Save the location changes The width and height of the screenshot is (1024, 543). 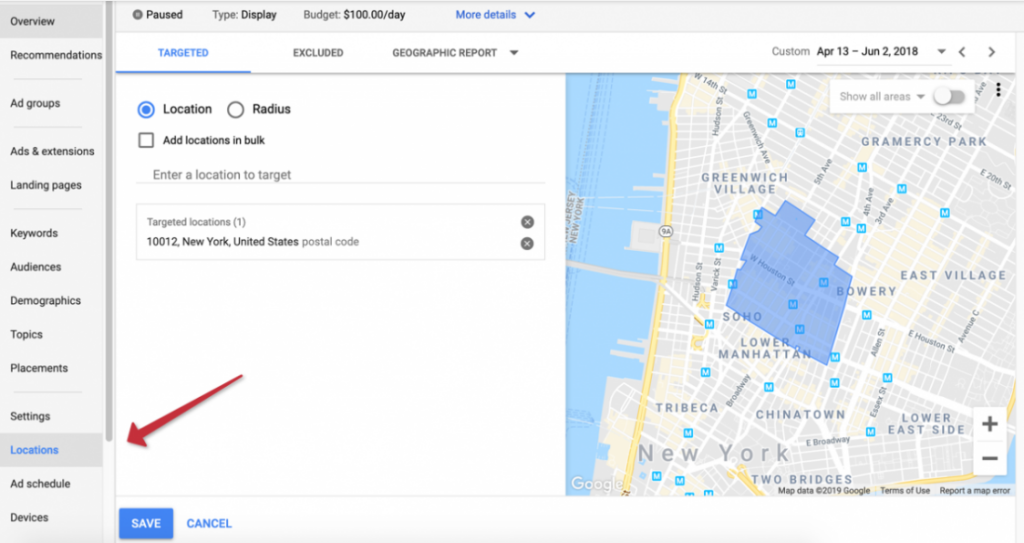pos(146,523)
